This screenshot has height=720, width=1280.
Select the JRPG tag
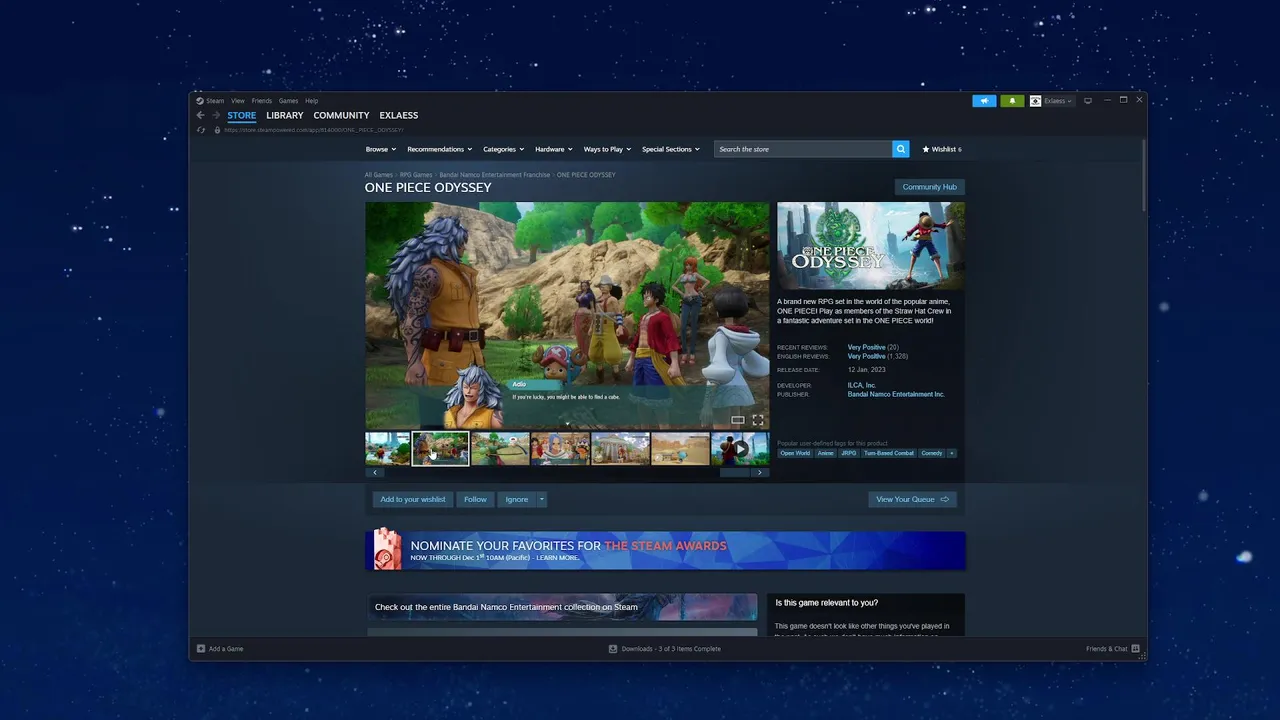(849, 453)
